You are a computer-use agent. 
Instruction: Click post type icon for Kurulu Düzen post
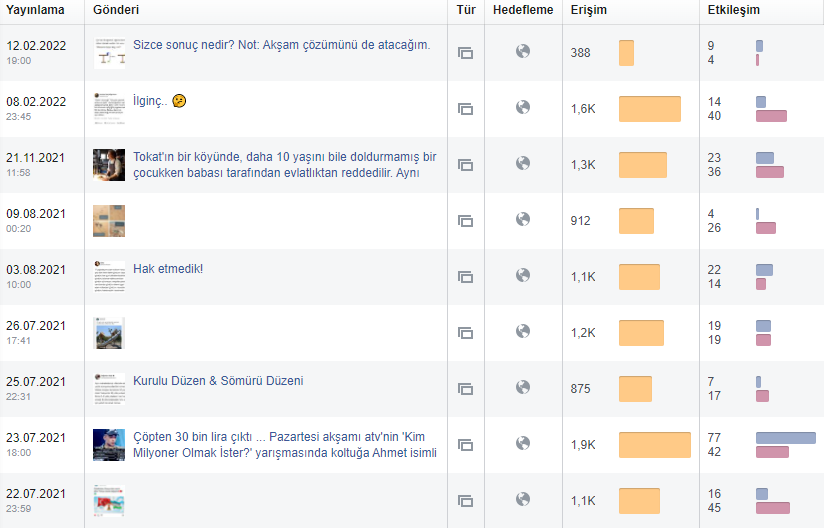(466, 389)
